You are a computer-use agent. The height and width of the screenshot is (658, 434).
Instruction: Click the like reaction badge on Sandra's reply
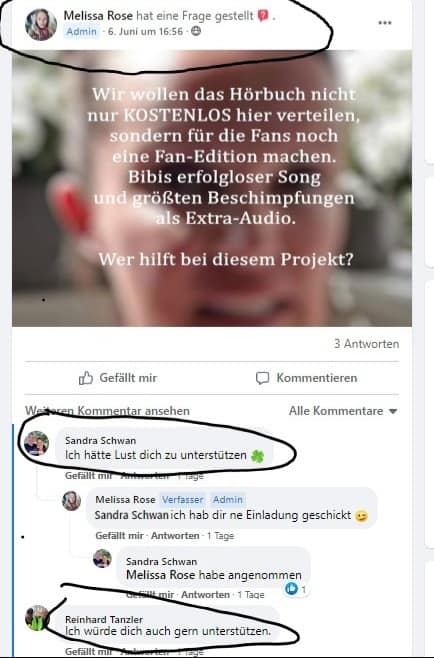[x=295, y=589]
